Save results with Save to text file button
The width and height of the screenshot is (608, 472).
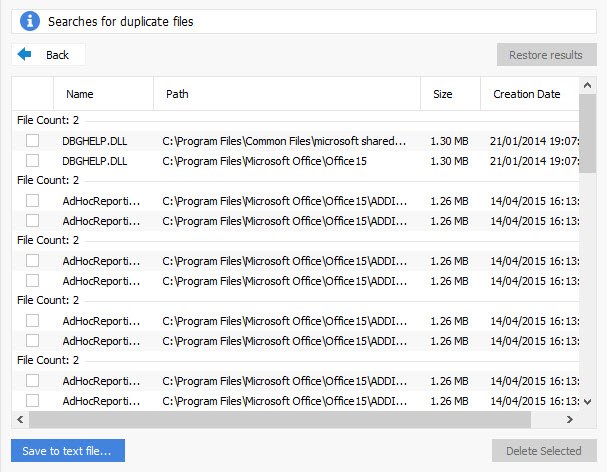click(x=68, y=451)
